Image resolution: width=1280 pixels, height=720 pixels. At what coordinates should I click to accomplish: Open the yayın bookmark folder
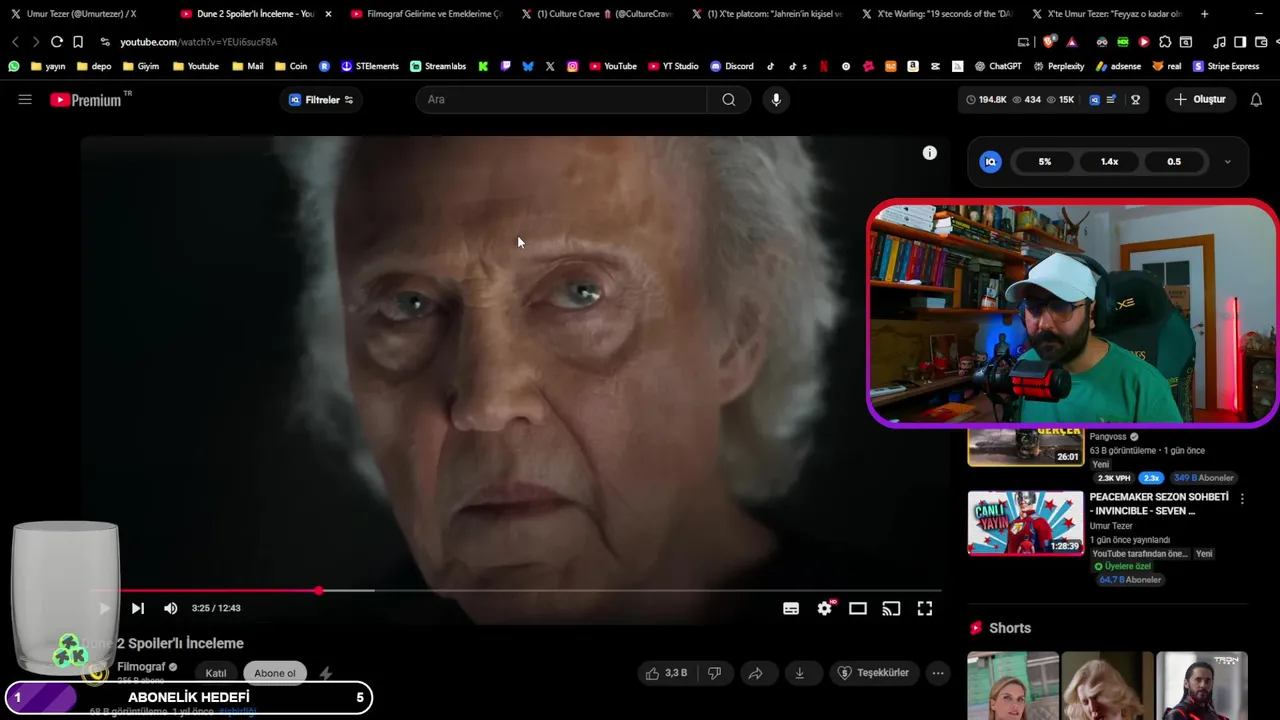pos(48,66)
